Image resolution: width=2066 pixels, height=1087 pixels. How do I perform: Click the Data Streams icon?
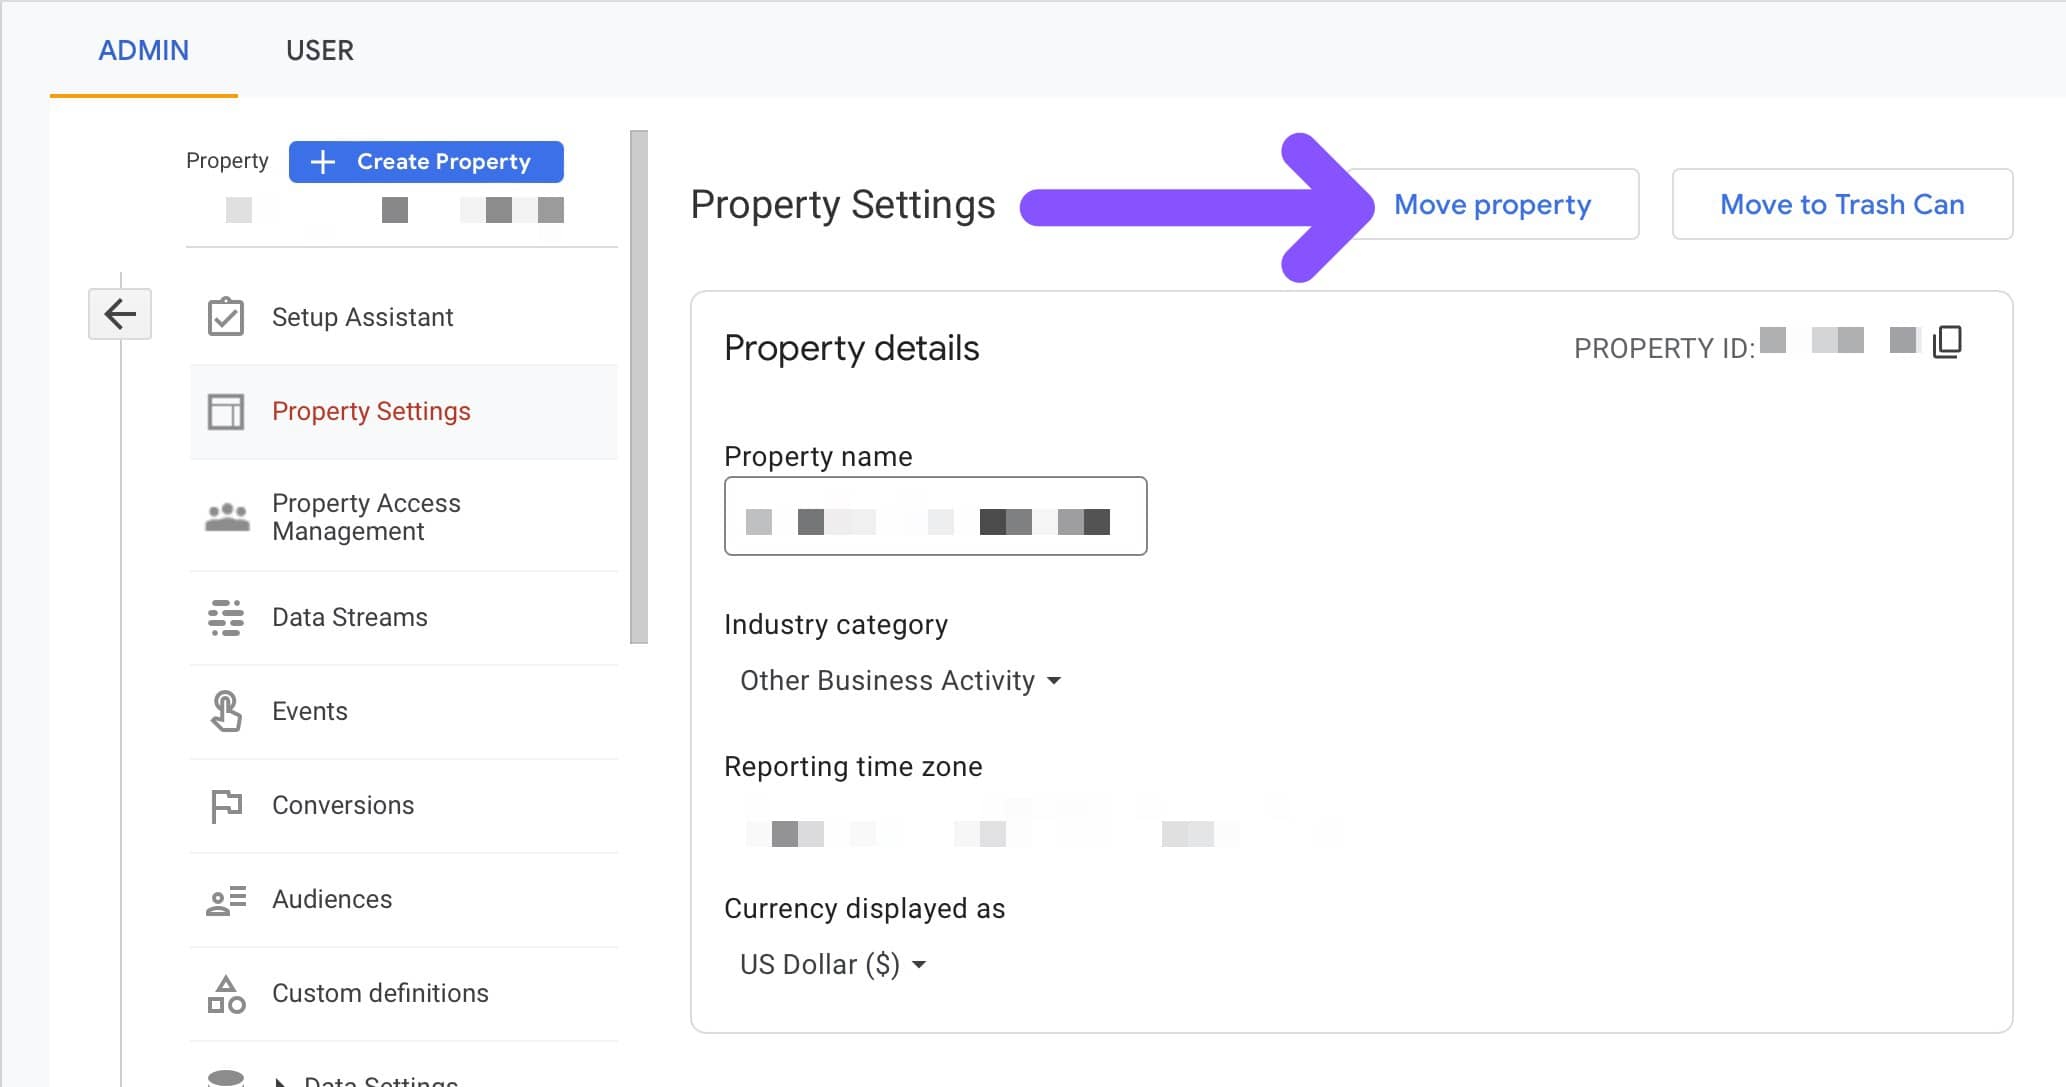[x=227, y=617]
